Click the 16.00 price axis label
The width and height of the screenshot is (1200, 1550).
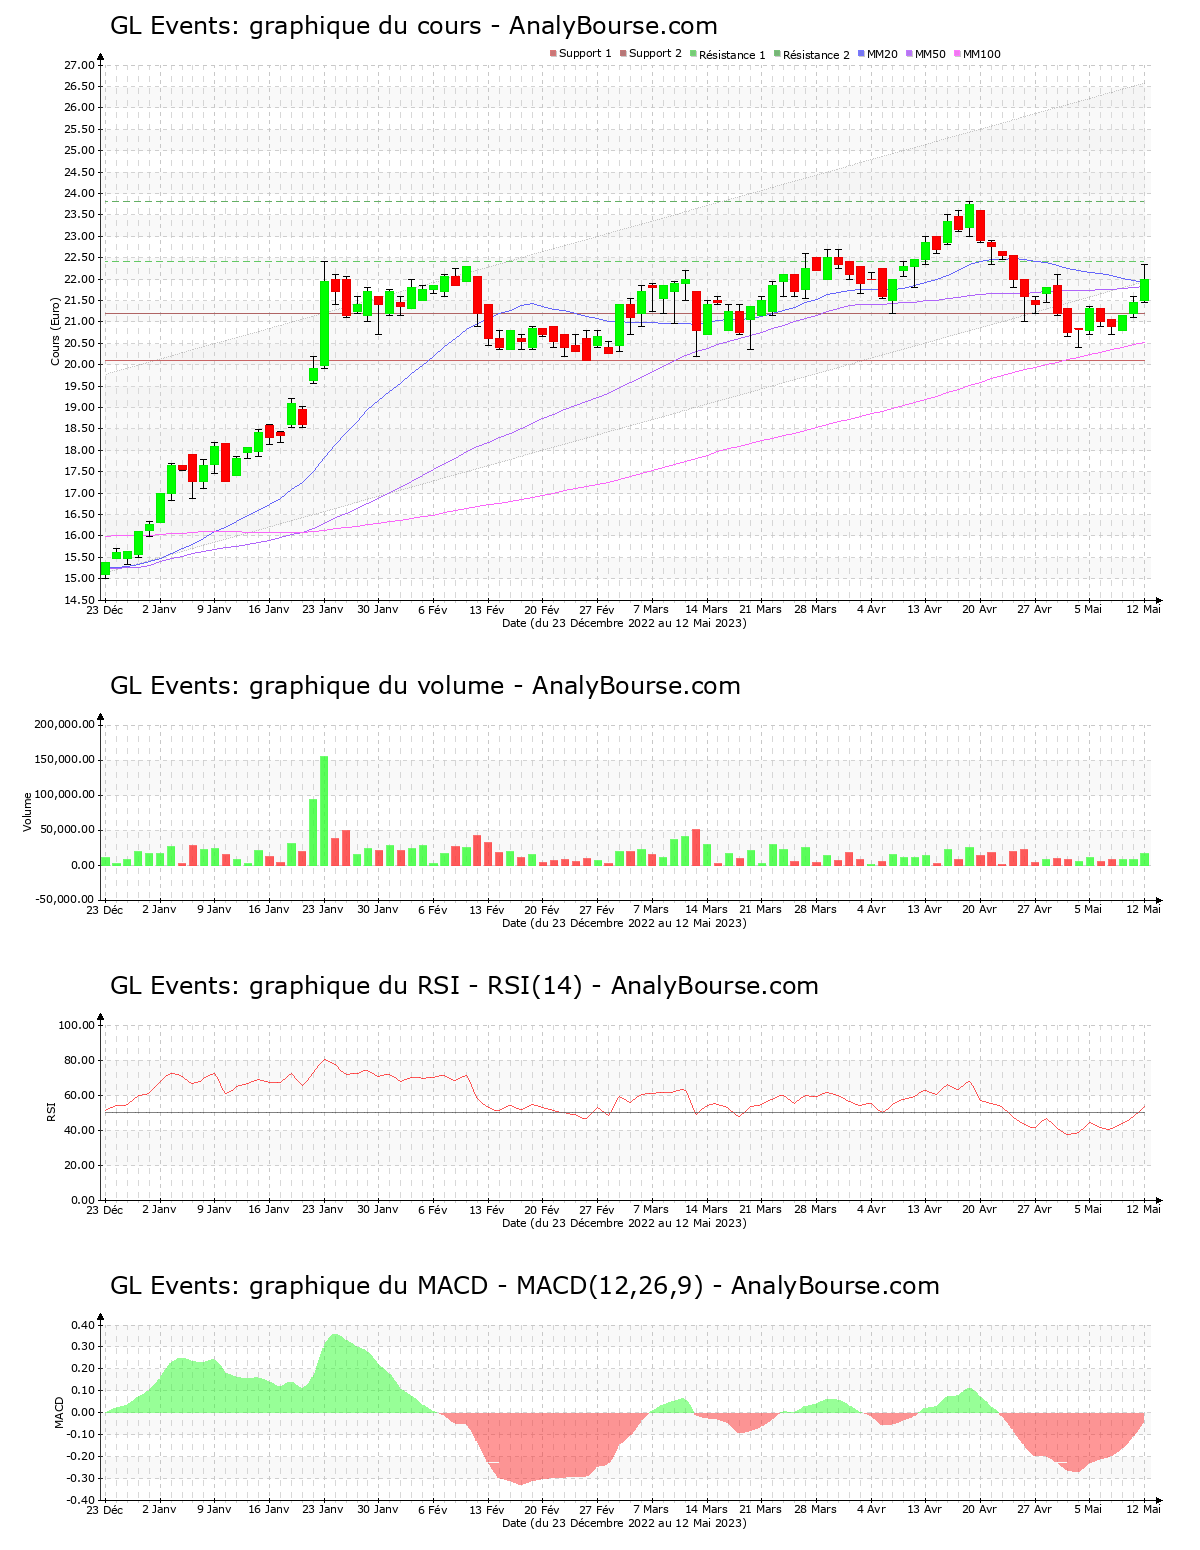79,536
